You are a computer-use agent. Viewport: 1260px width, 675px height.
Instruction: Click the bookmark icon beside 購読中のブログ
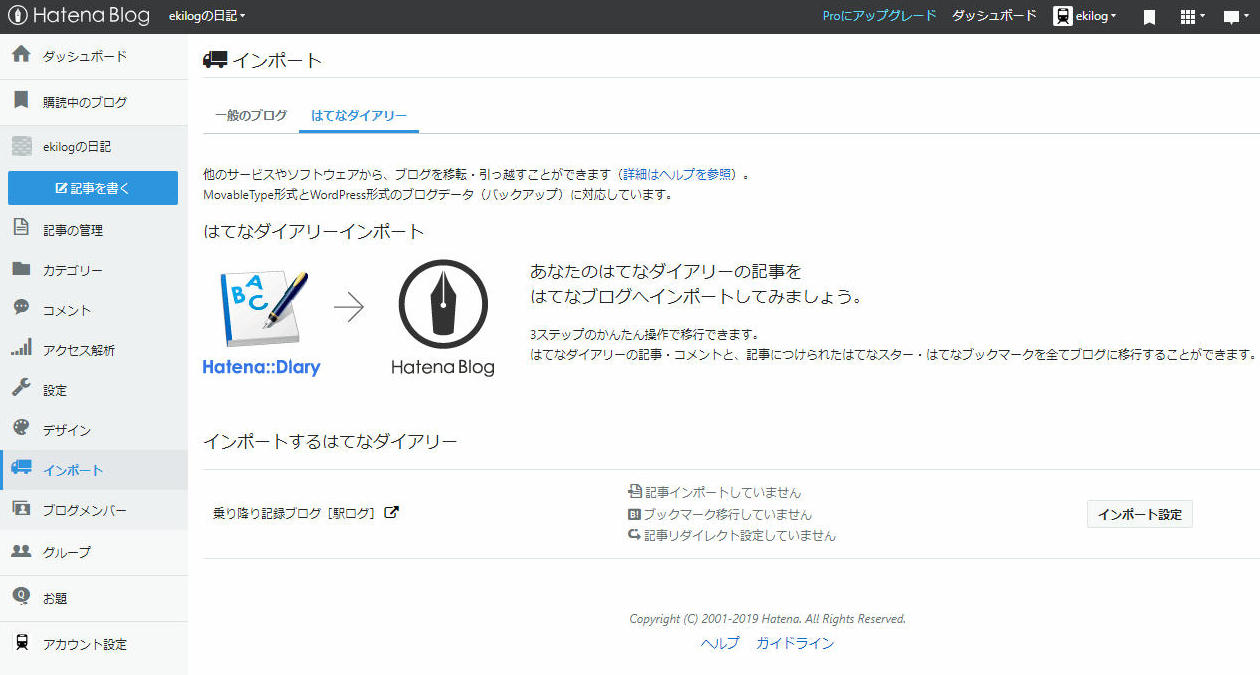(x=21, y=101)
